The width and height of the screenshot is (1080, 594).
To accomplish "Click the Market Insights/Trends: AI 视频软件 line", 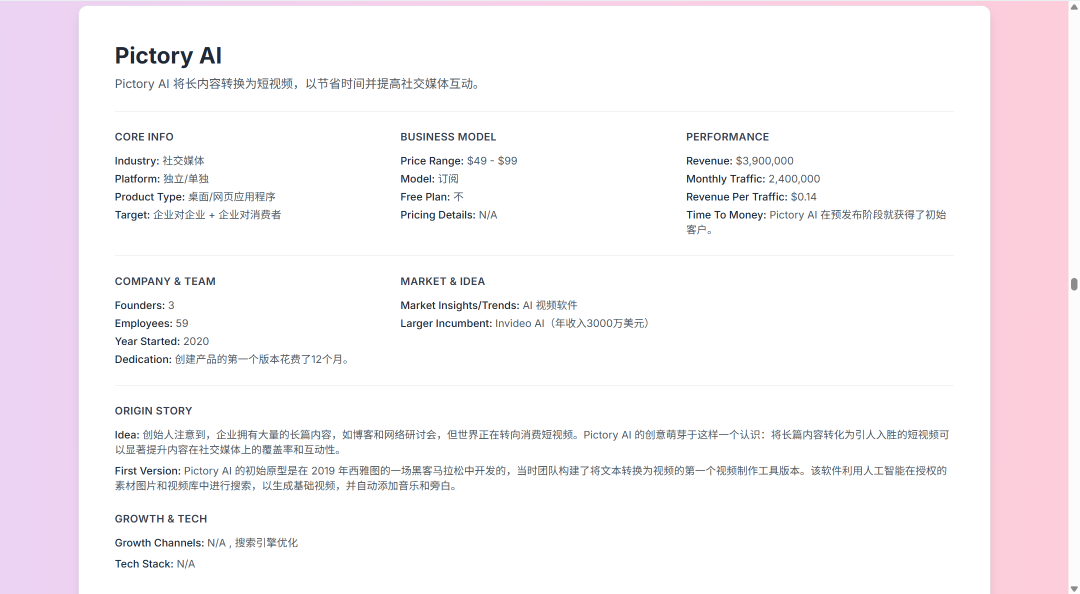I will pyautogui.click(x=489, y=305).
